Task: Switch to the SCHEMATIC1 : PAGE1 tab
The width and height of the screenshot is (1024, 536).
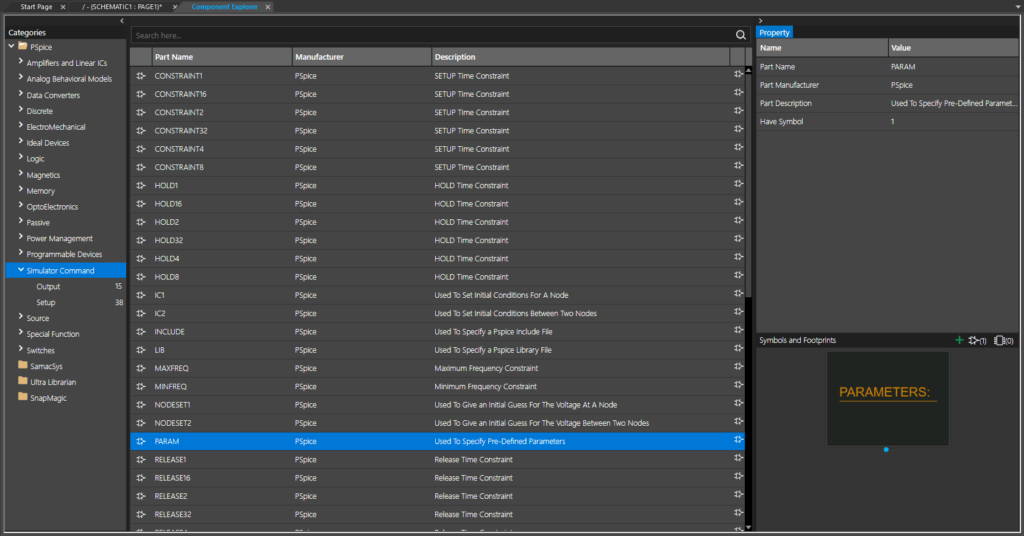Action: tap(122, 7)
